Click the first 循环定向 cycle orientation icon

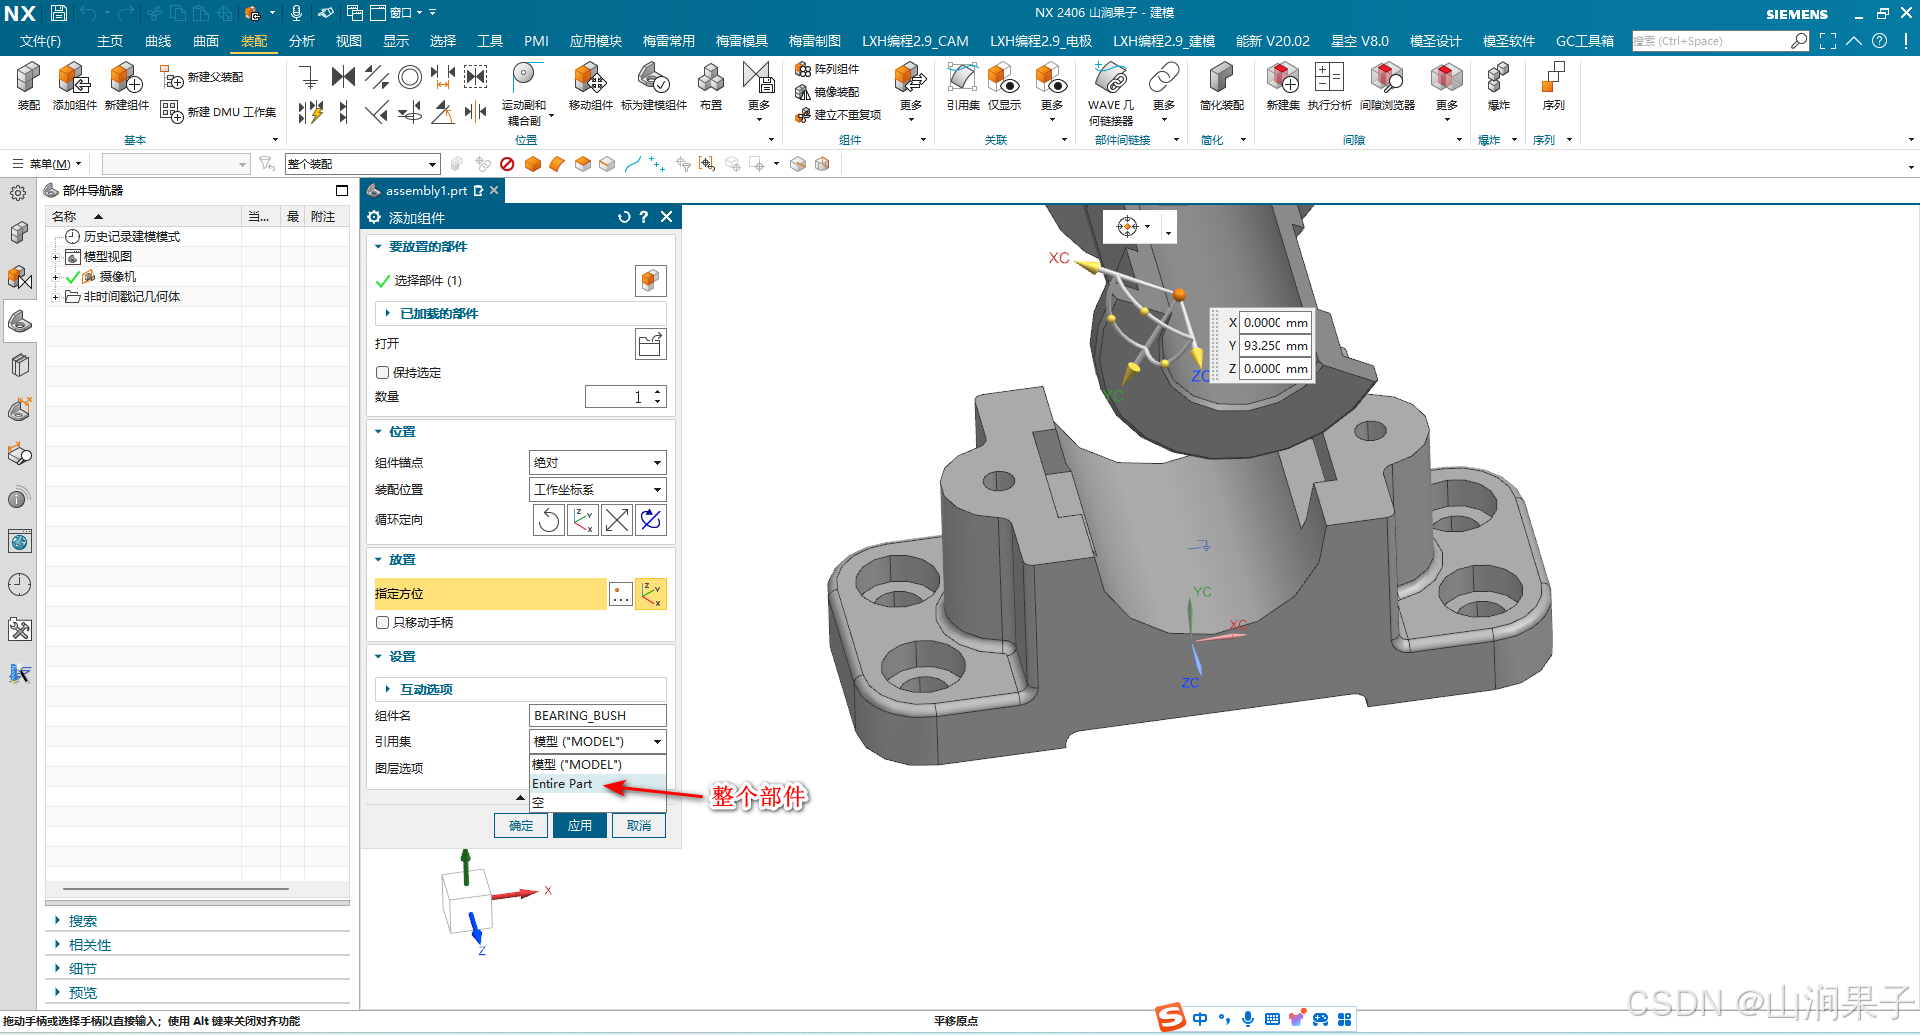click(549, 520)
